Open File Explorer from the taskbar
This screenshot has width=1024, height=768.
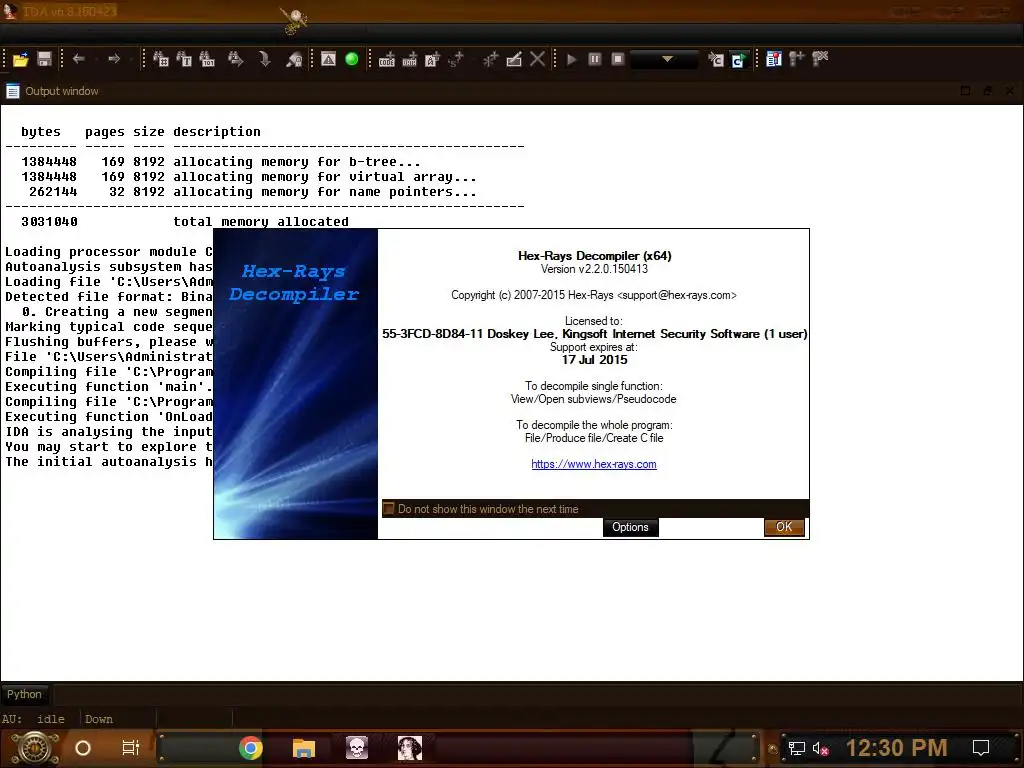304,748
